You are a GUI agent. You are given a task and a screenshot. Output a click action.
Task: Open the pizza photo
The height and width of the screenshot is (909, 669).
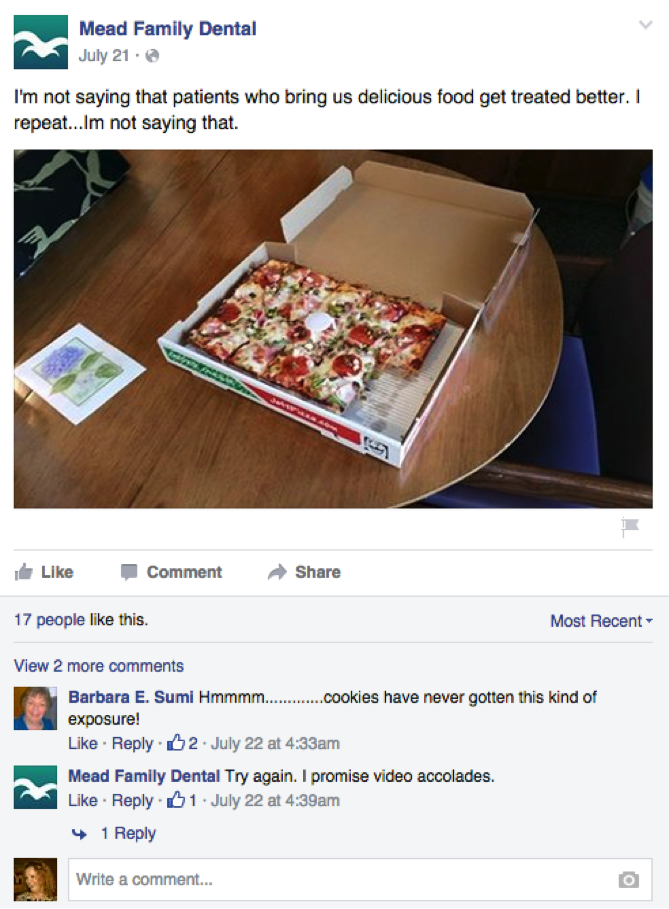pyautogui.click(x=333, y=329)
